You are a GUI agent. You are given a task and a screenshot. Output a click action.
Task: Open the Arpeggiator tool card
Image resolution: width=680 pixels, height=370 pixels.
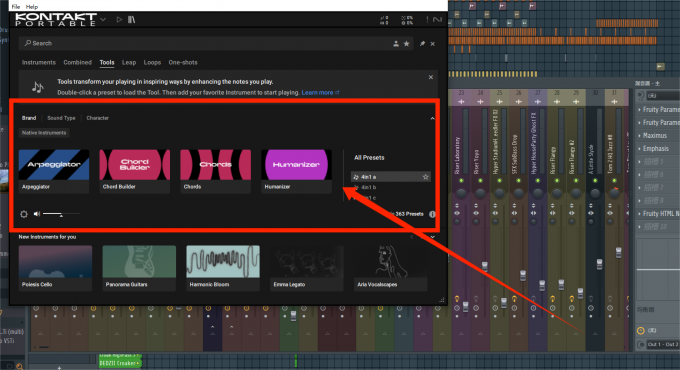coord(54,171)
